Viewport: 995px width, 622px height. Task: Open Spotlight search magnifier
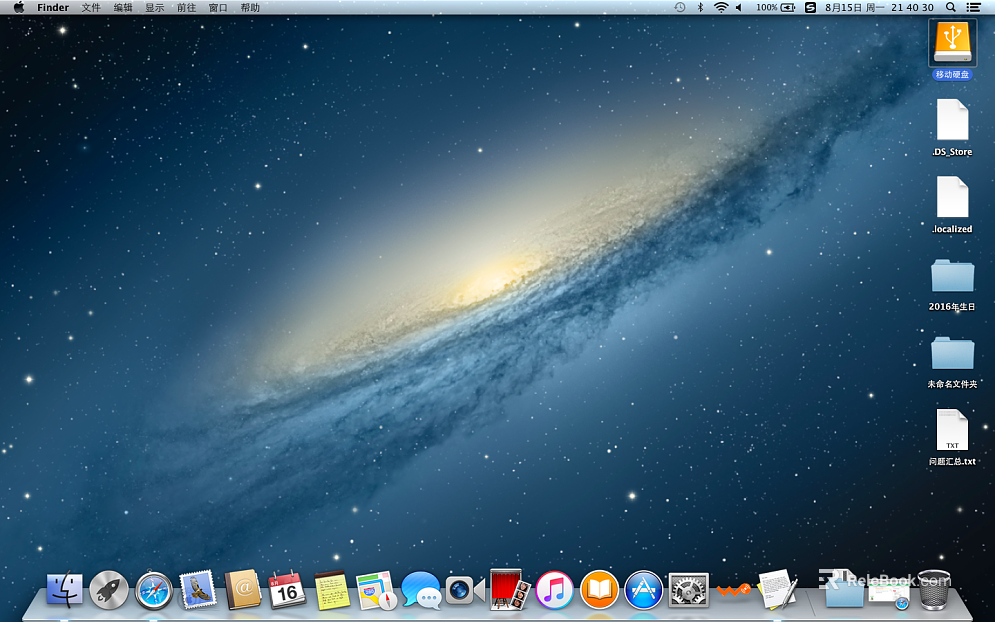coord(951,8)
